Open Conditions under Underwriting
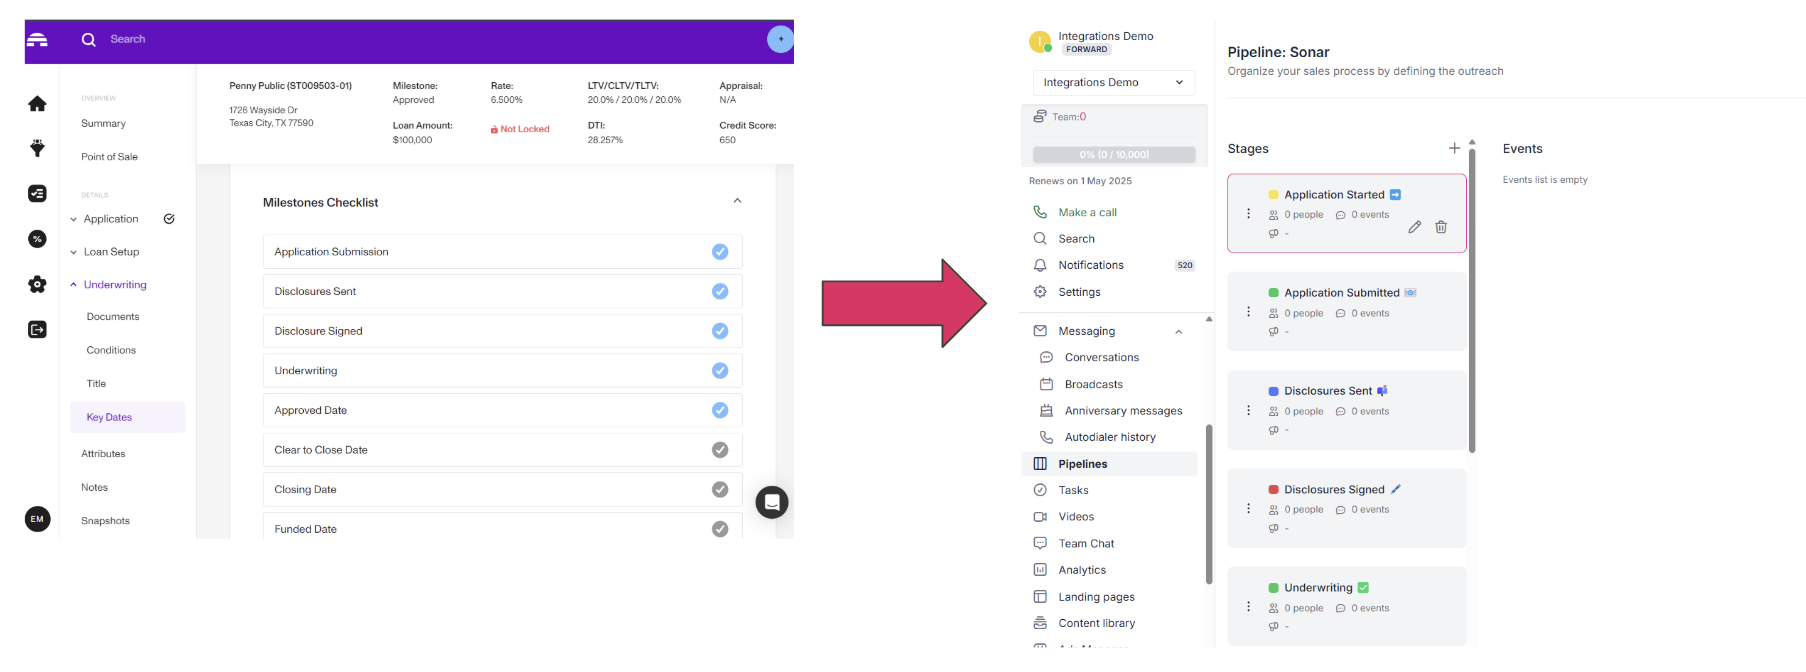 pyautogui.click(x=111, y=350)
